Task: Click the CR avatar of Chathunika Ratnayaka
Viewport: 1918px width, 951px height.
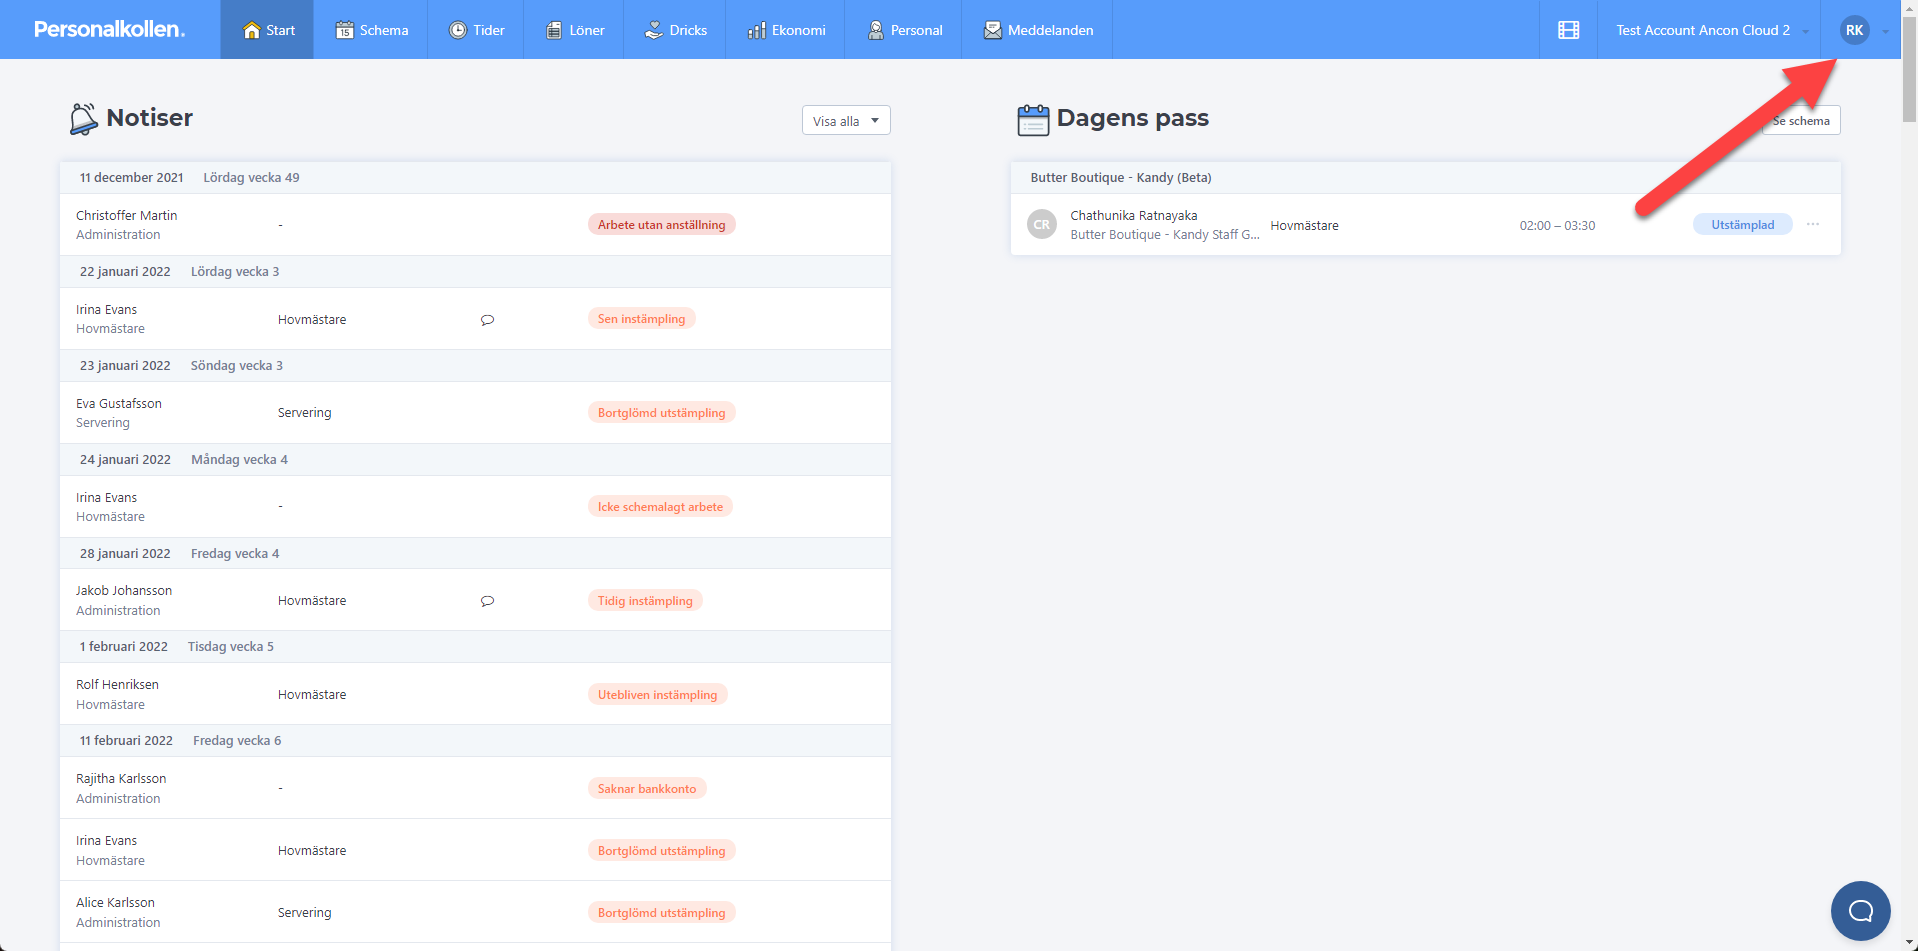Action: 1042,224
